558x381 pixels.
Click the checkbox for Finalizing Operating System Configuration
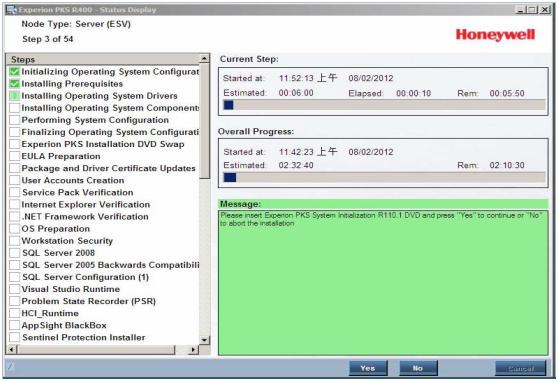15,132
